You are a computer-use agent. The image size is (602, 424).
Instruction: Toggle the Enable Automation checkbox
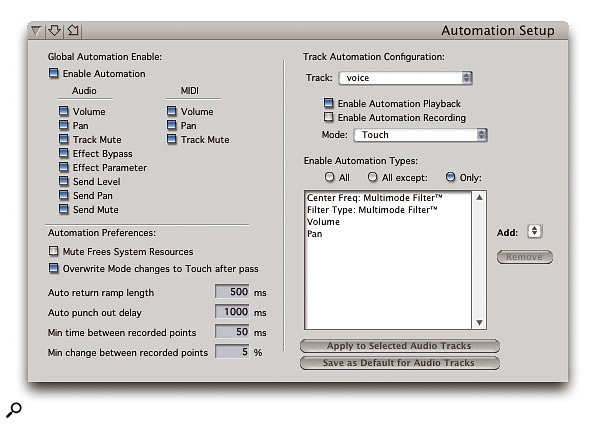point(53,73)
